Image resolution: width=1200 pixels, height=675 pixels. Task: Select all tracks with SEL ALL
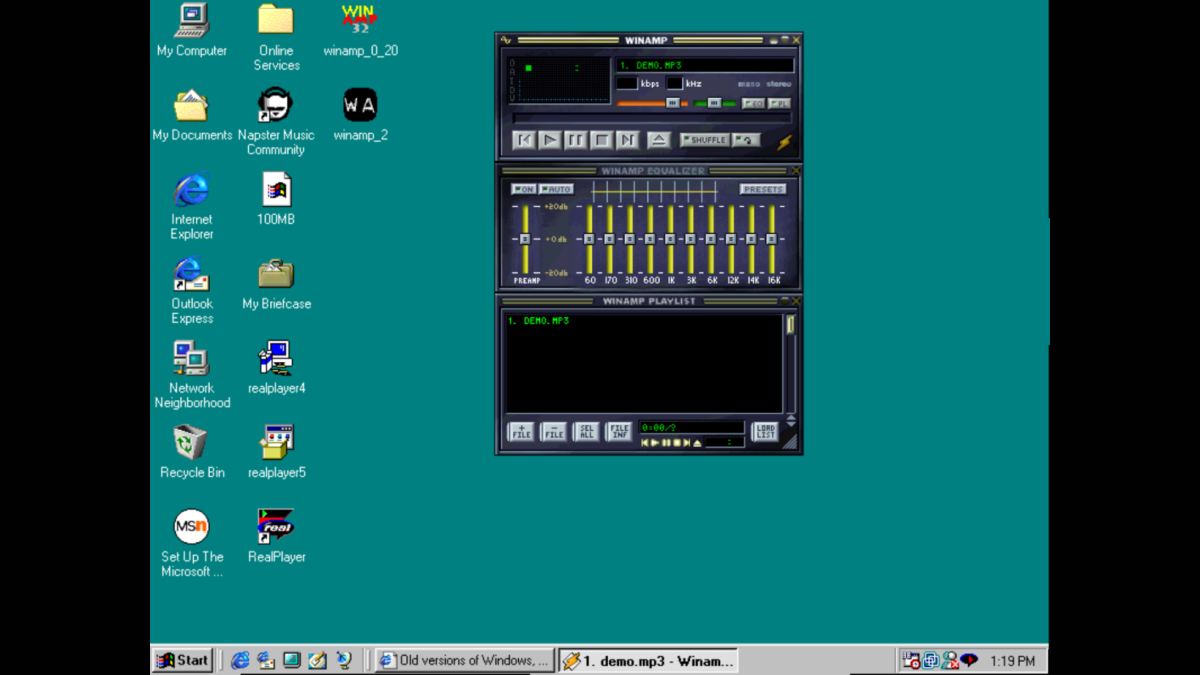click(586, 431)
